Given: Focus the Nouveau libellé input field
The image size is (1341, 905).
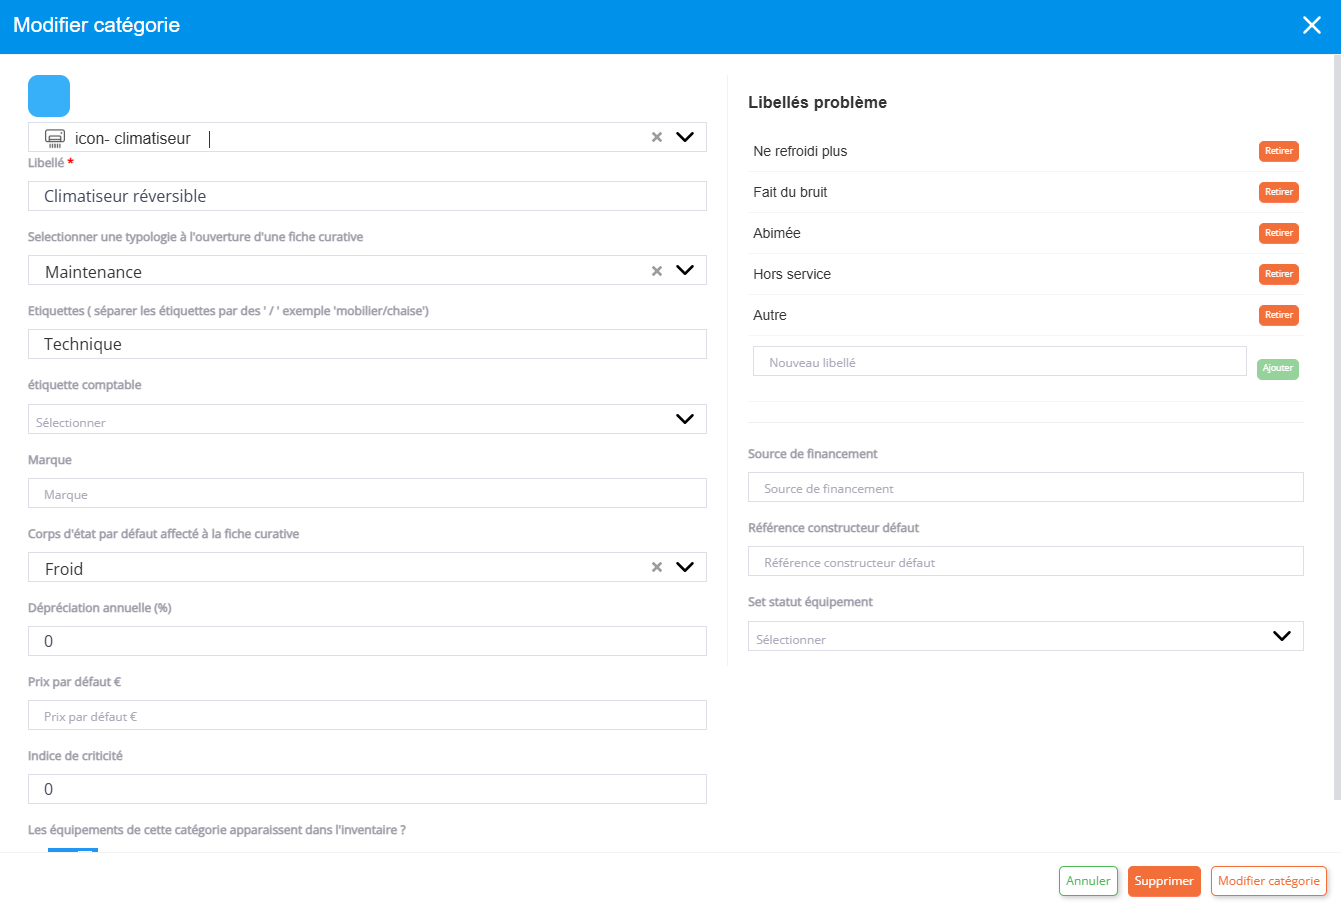Looking at the screenshot, I should click(999, 362).
